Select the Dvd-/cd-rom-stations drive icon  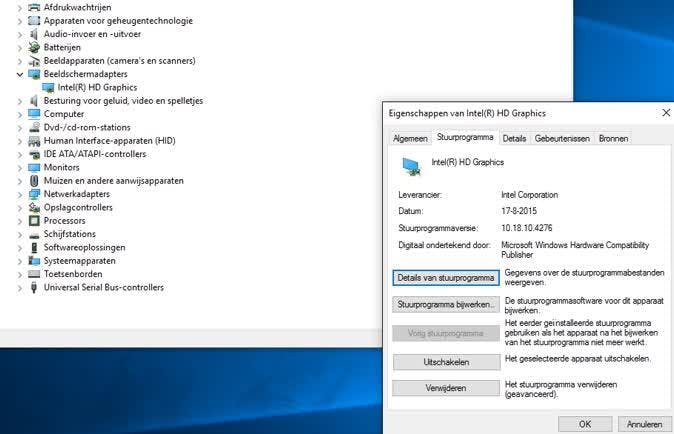34,127
